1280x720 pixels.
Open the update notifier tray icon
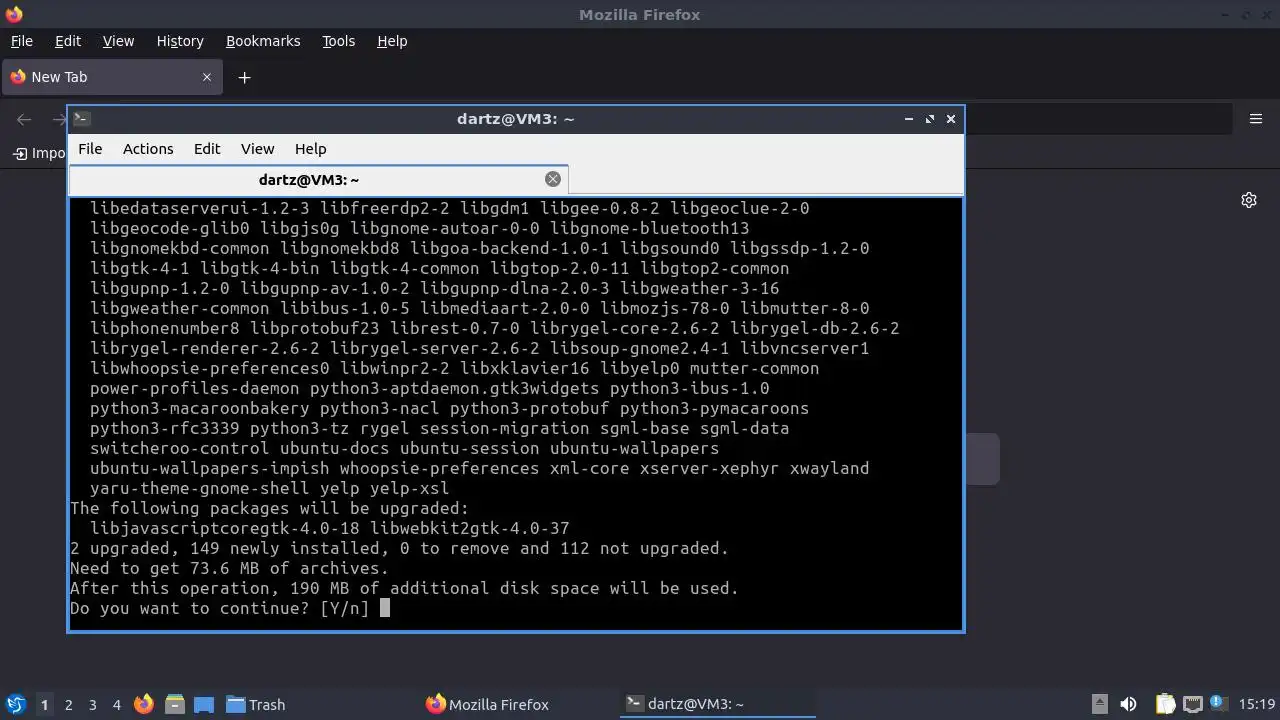pyautogui.click(x=1219, y=704)
